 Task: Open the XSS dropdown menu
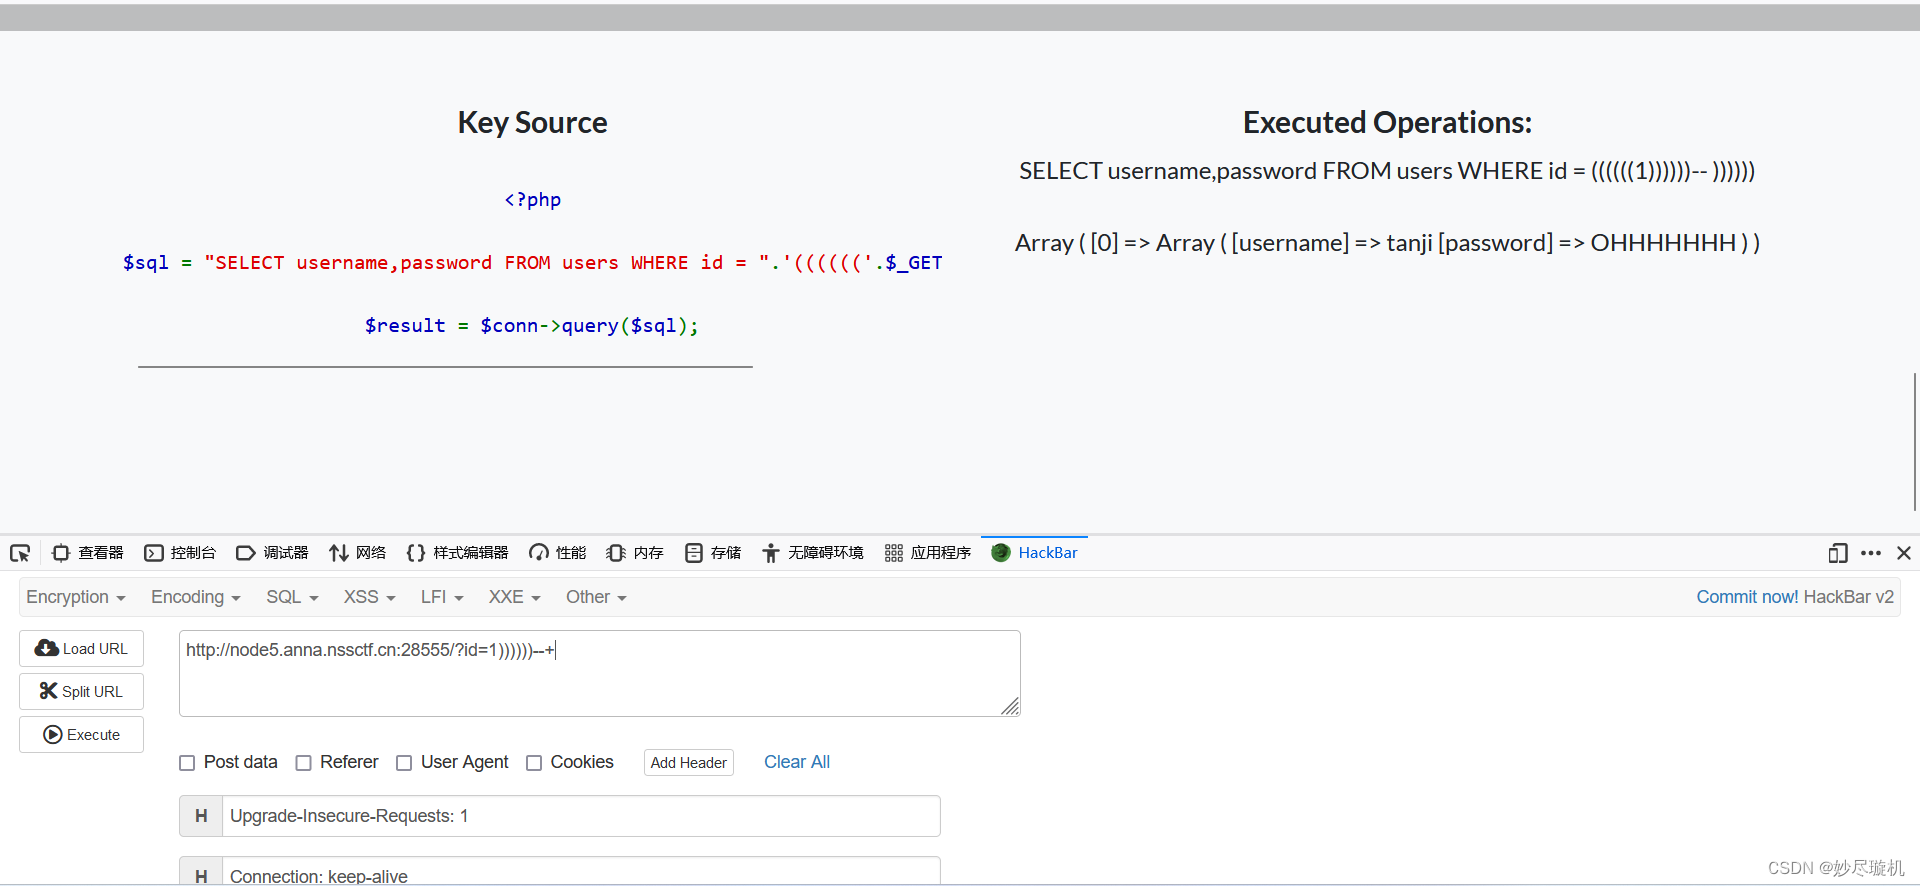(x=370, y=597)
